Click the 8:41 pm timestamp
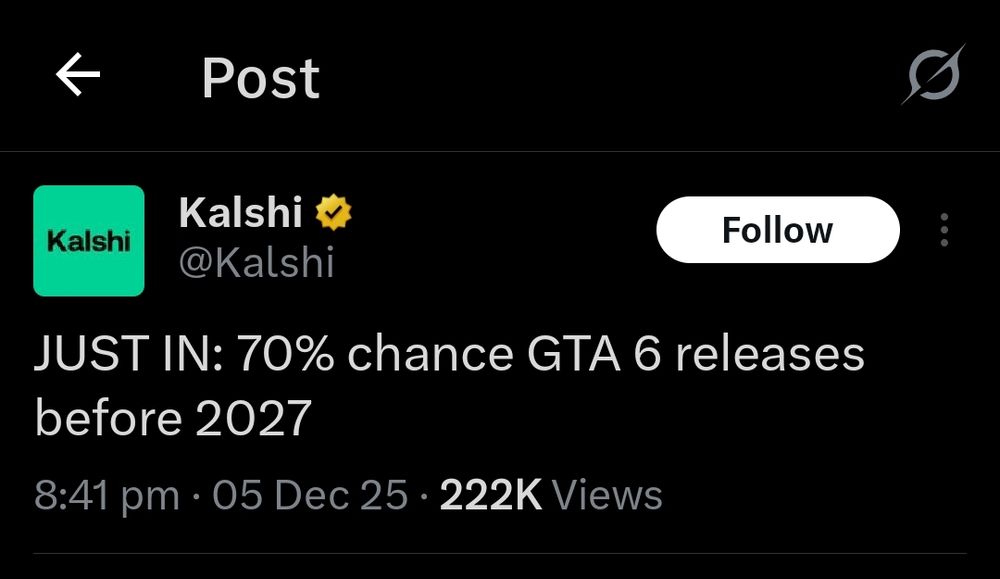Viewport: 1000px width, 579px height. 107,495
